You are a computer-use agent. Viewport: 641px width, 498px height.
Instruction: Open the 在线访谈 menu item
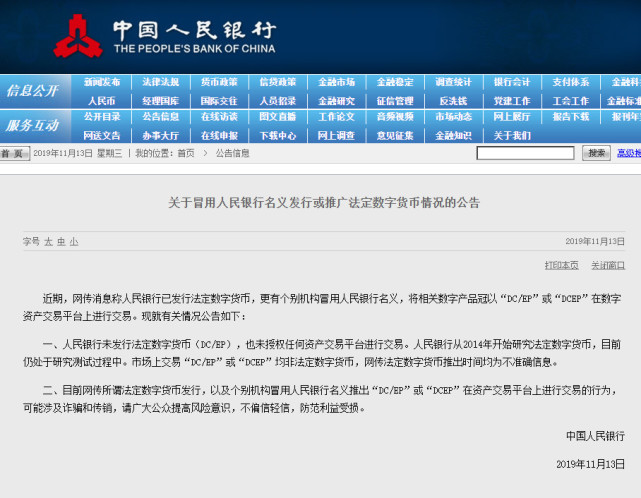point(219,117)
